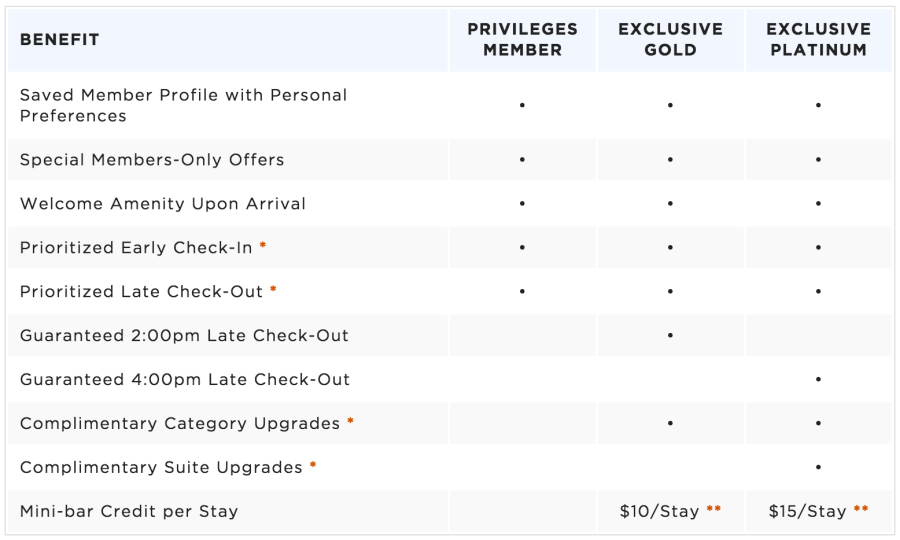Viewport: 900px width, 540px height.
Task: Click the Complimentary Suite Upgrades asterisk
Action: tap(313, 465)
